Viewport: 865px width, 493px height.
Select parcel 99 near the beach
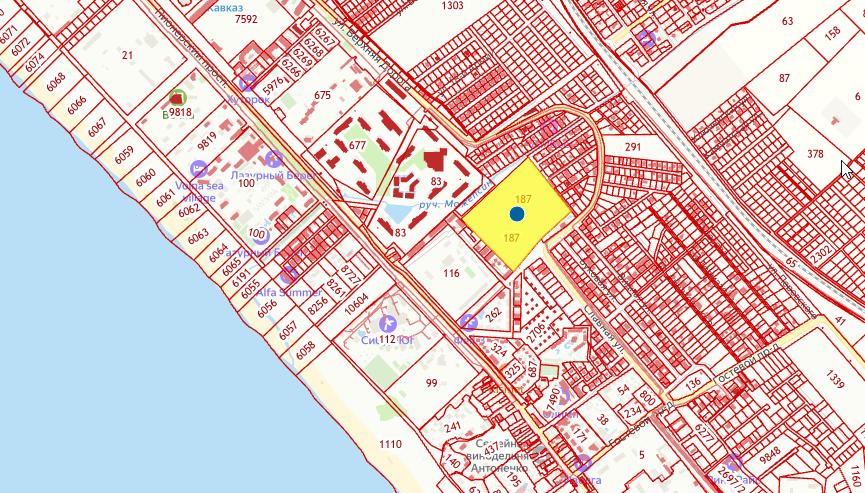[x=431, y=384]
